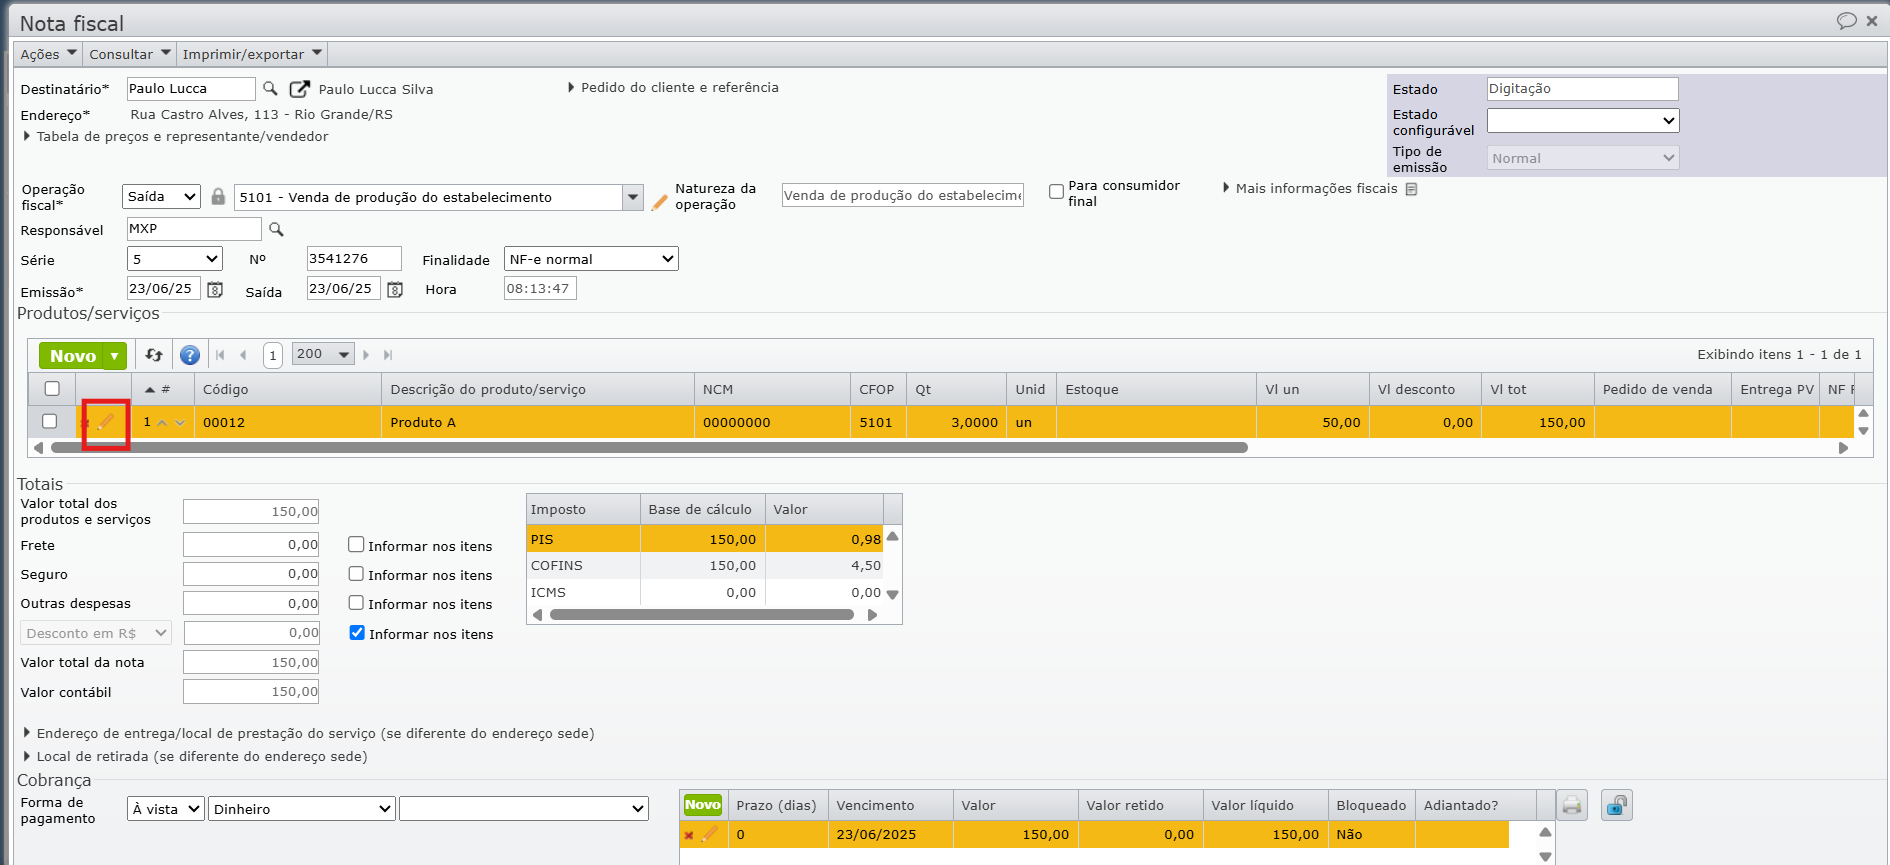Click the padlock icon in Cobrança section

tap(1616, 805)
